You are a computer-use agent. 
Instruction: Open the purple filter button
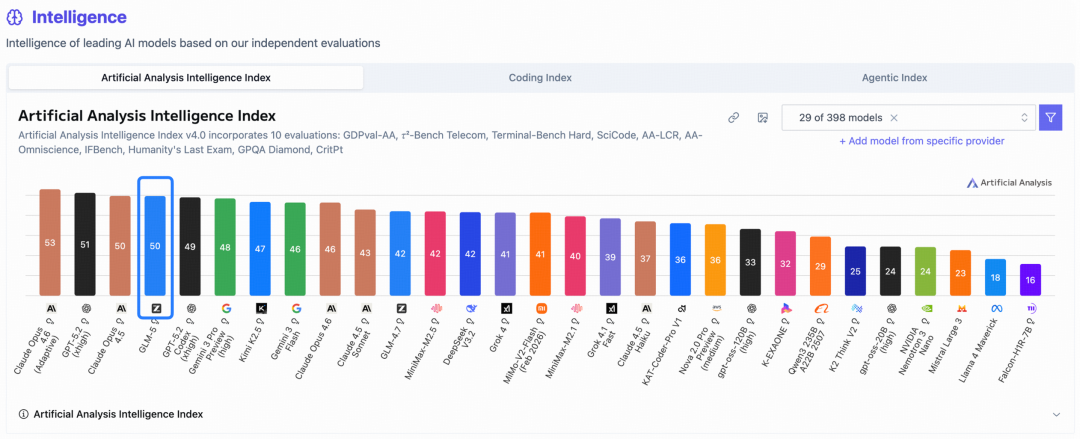click(1050, 118)
